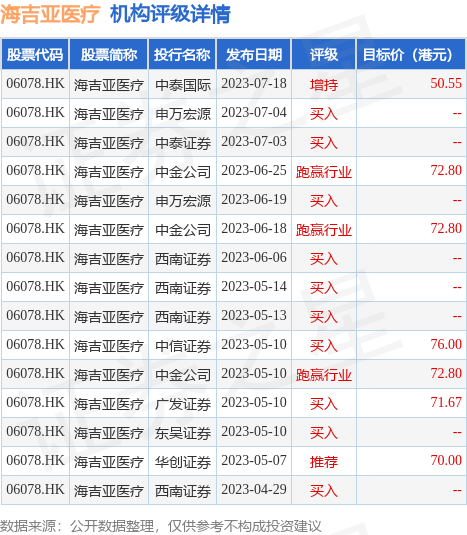This screenshot has height=535, width=467.
Task: Click target price 76.00
Action: pos(446,345)
